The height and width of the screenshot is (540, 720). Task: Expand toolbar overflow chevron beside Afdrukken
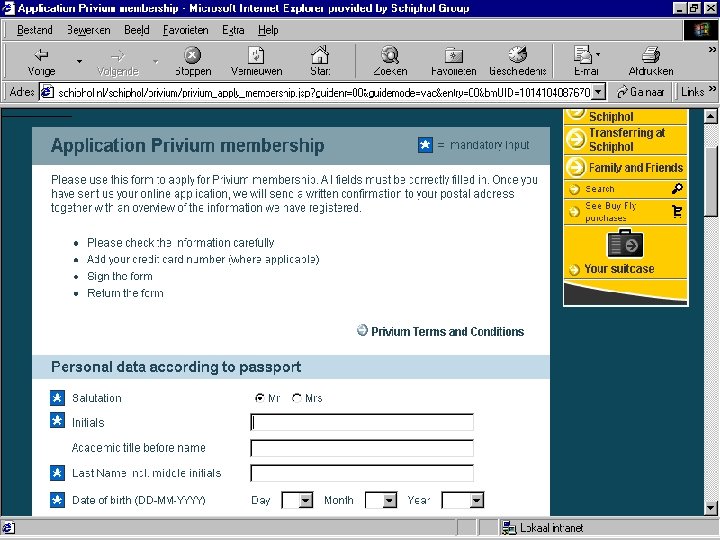point(712,50)
